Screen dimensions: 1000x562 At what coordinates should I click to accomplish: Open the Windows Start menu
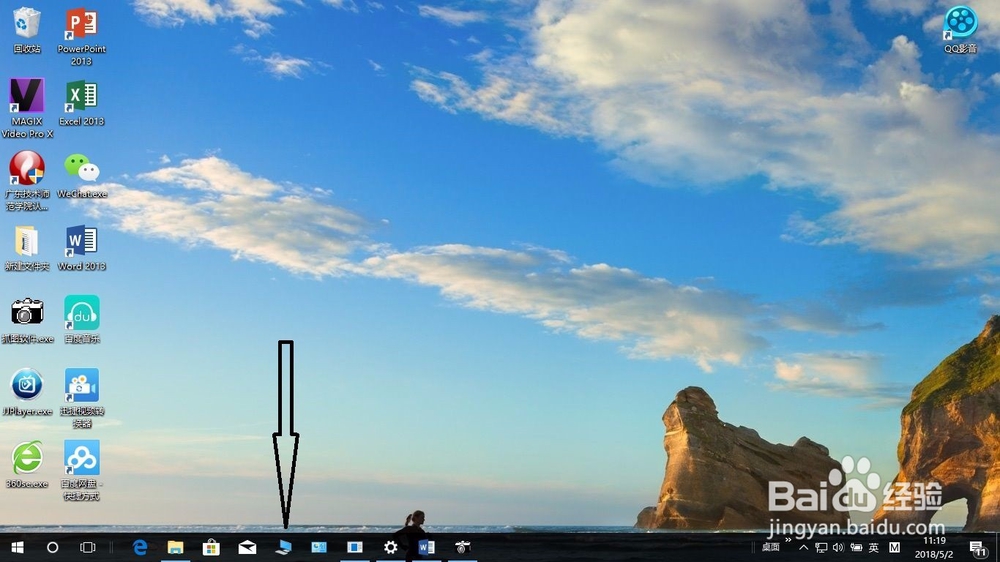(17, 547)
